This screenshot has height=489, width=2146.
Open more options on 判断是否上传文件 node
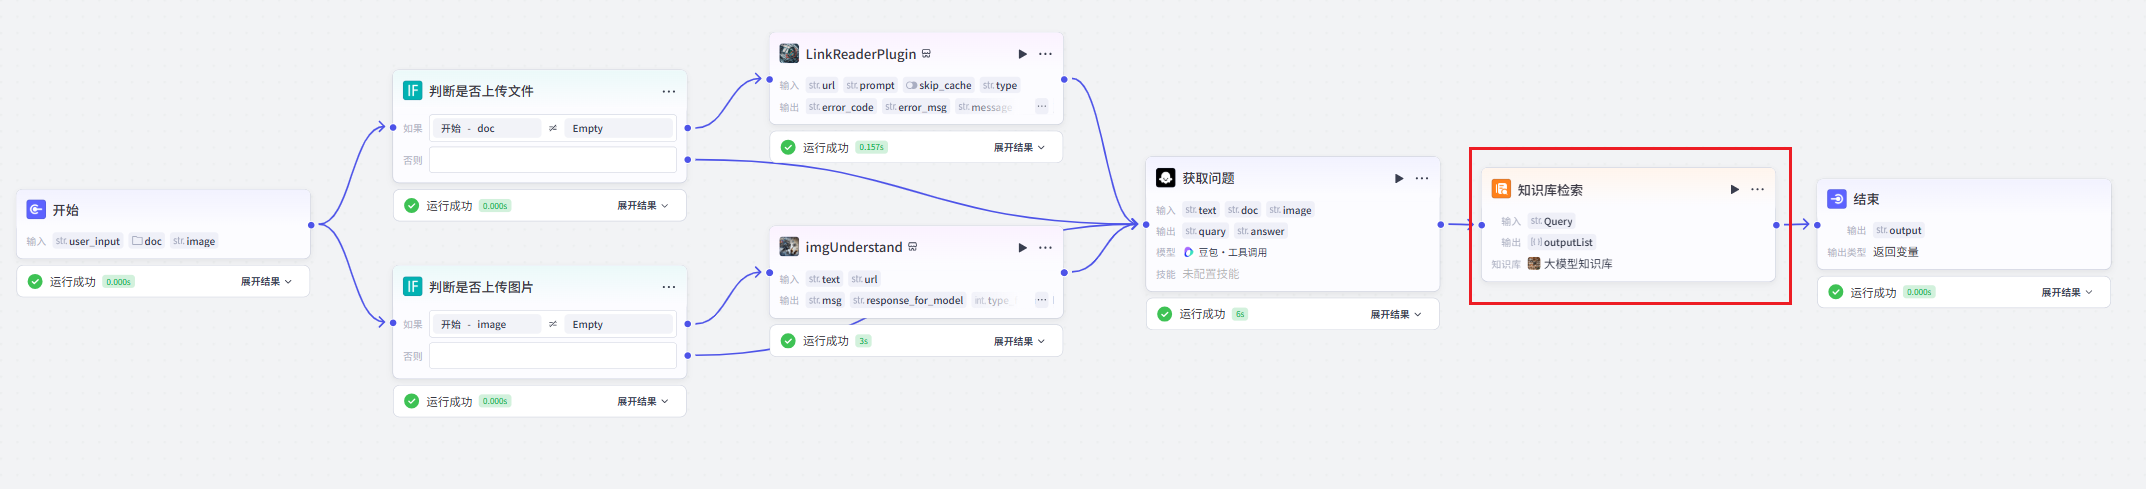[x=668, y=92]
